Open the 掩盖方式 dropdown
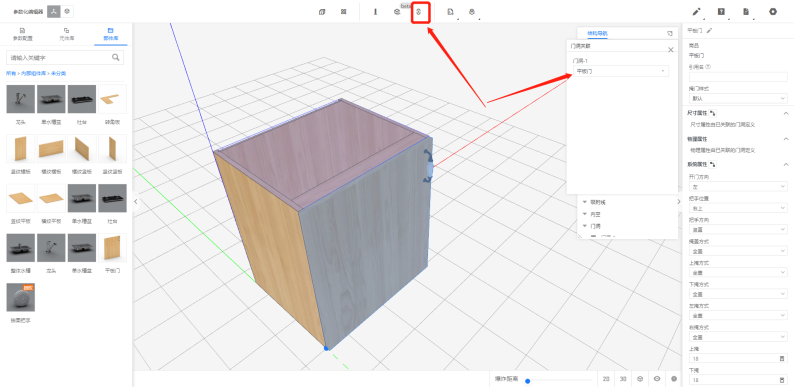The width and height of the screenshot is (794, 387). pos(738,251)
